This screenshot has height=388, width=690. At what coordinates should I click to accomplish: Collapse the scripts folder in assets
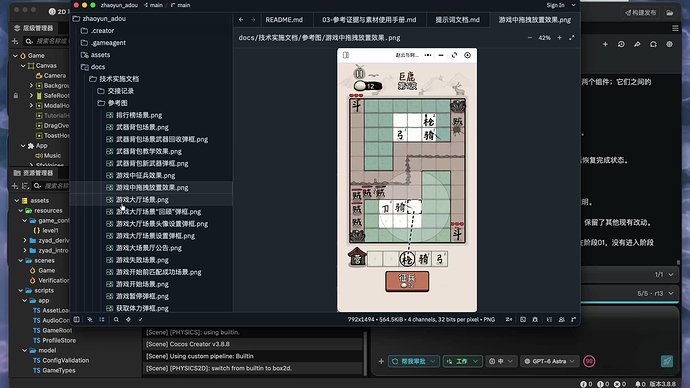tap(21, 290)
